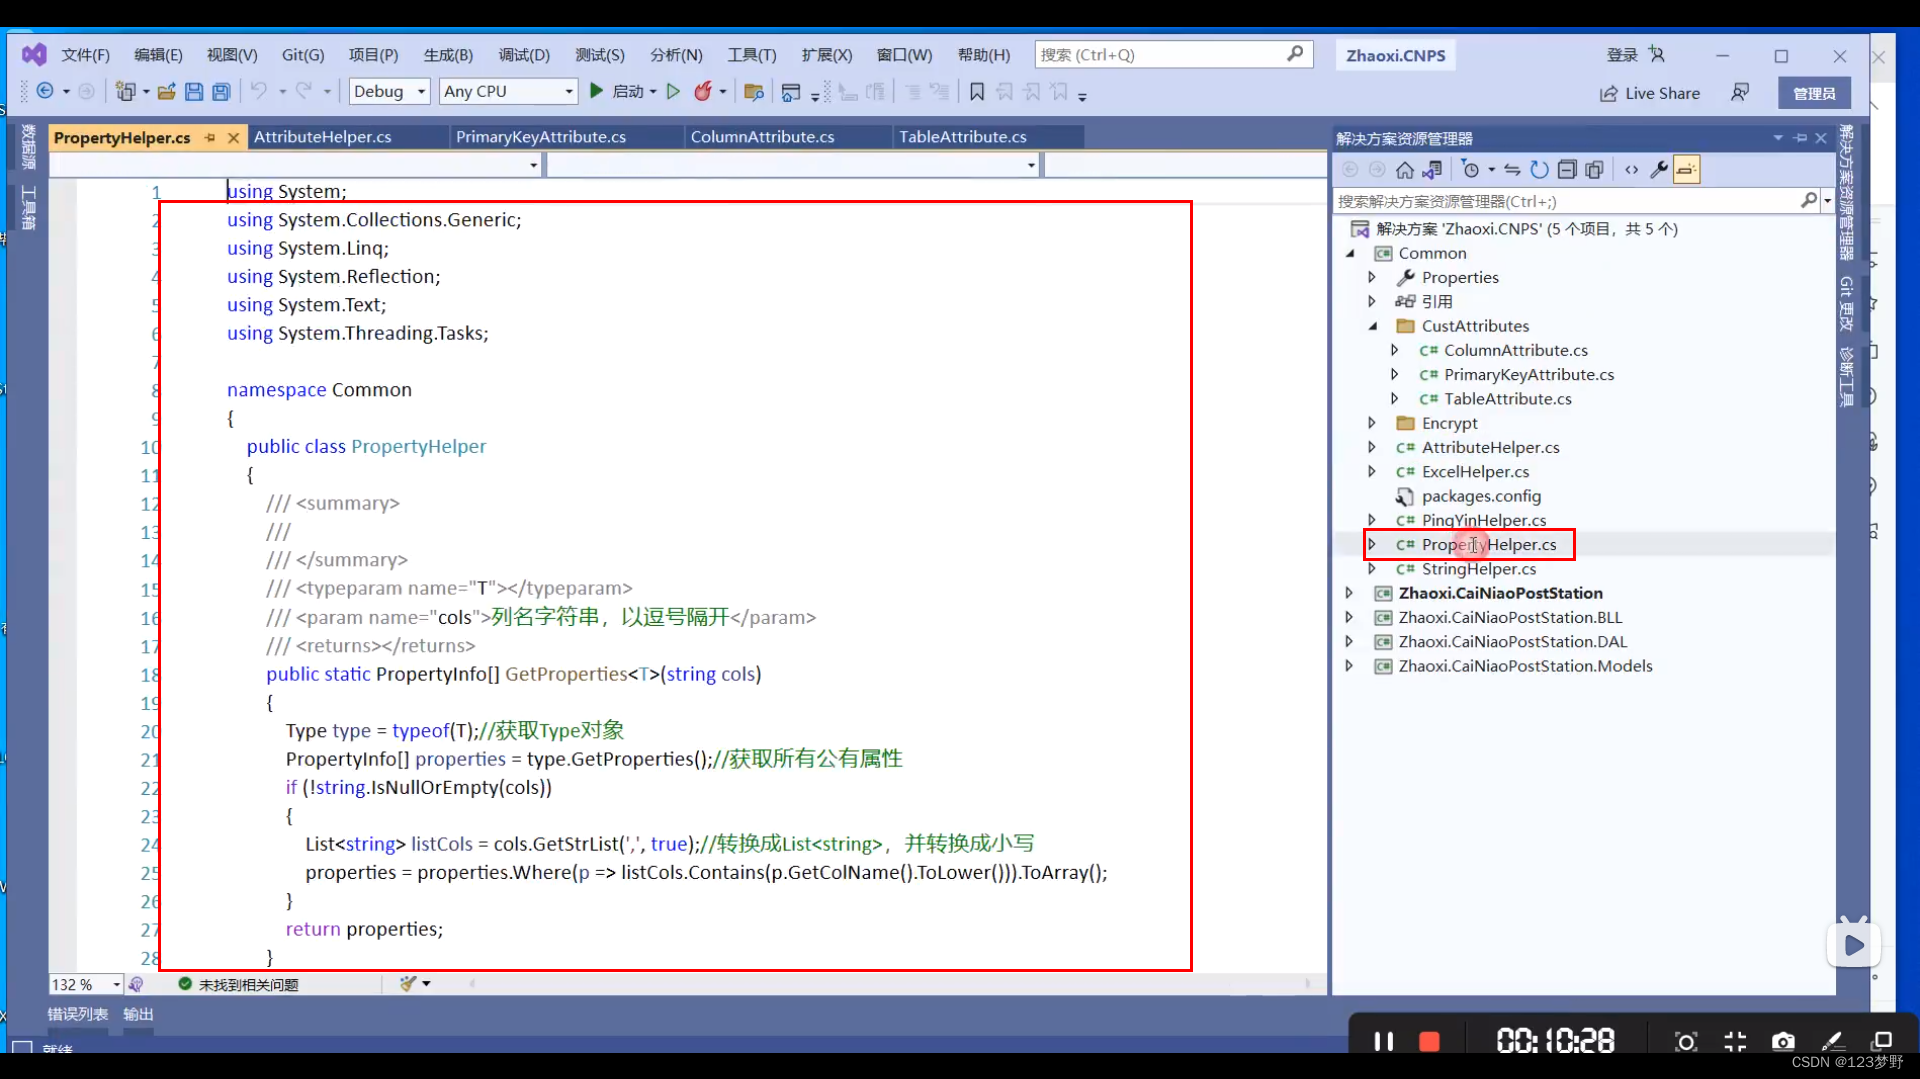Stop the screen recording with red button
Image resolution: width=1920 pixels, height=1079 pixels.
point(1430,1042)
